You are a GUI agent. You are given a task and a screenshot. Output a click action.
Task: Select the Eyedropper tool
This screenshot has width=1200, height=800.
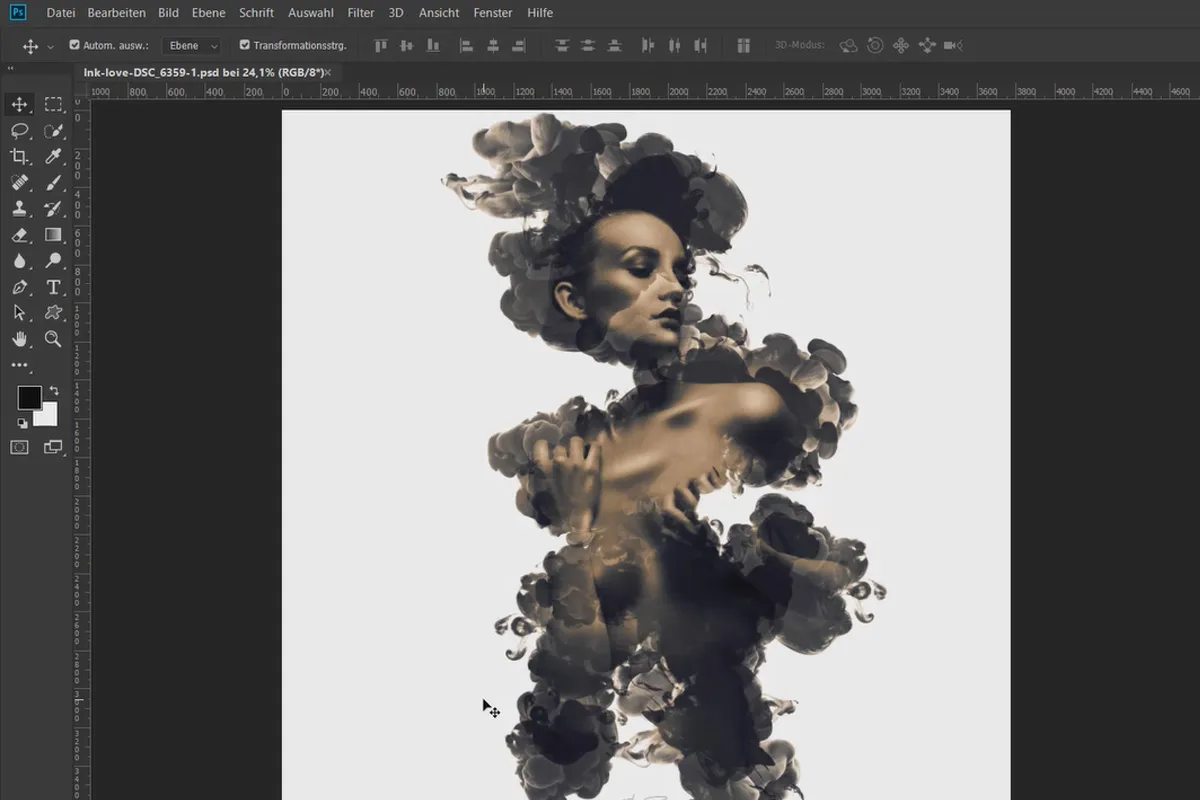point(53,156)
